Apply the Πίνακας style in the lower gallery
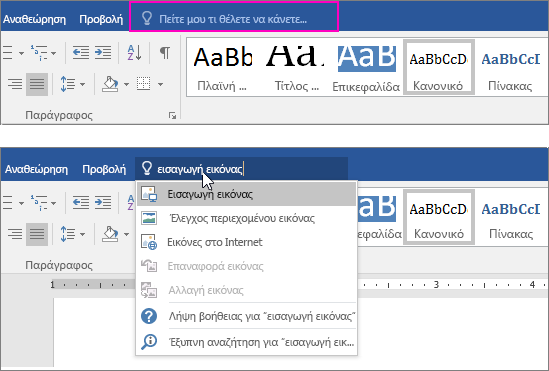 coord(510,218)
